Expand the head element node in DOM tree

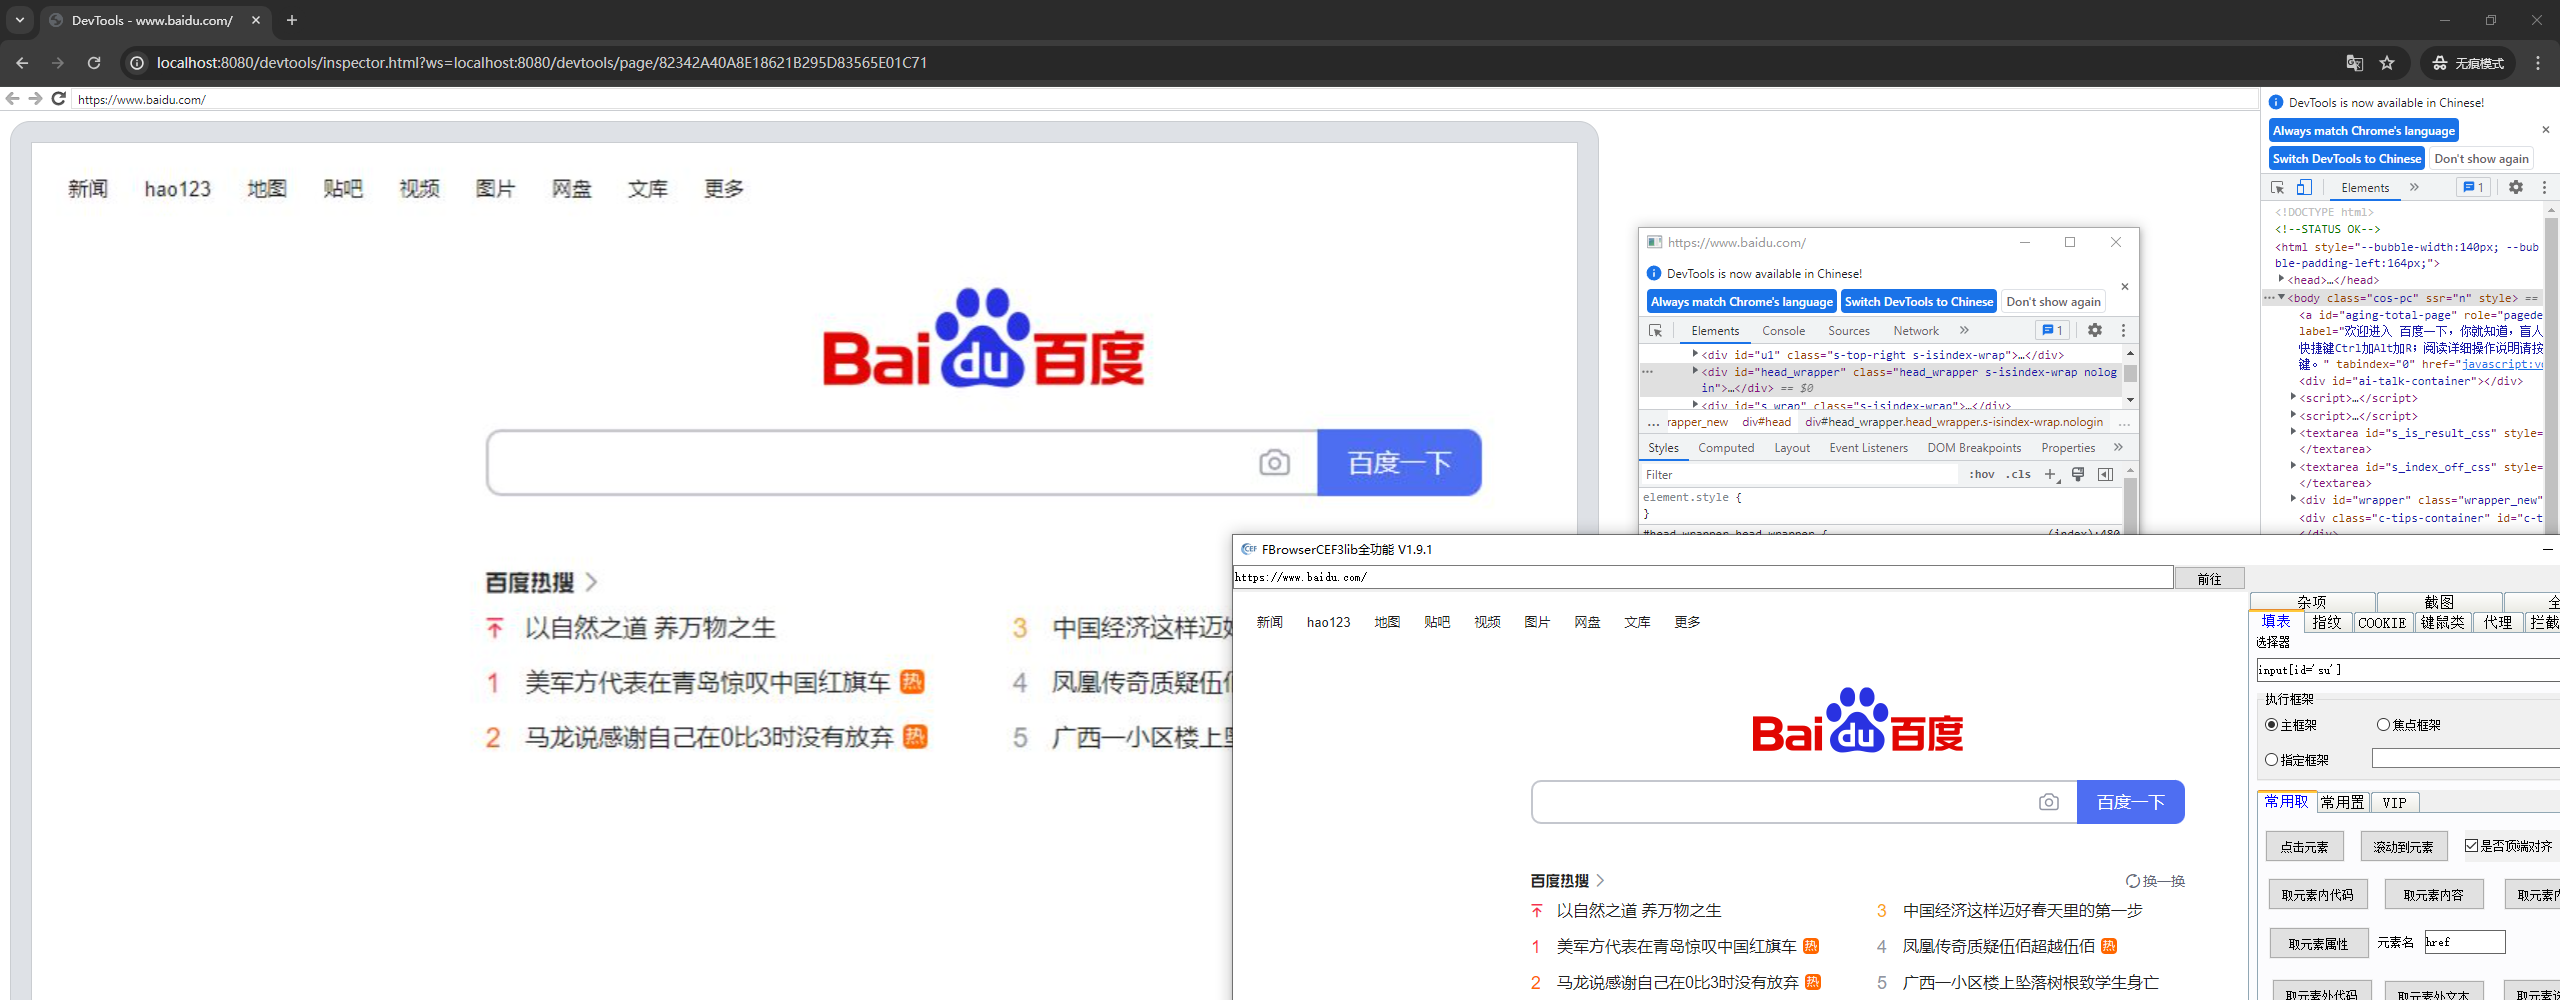click(x=2281, y=279)
